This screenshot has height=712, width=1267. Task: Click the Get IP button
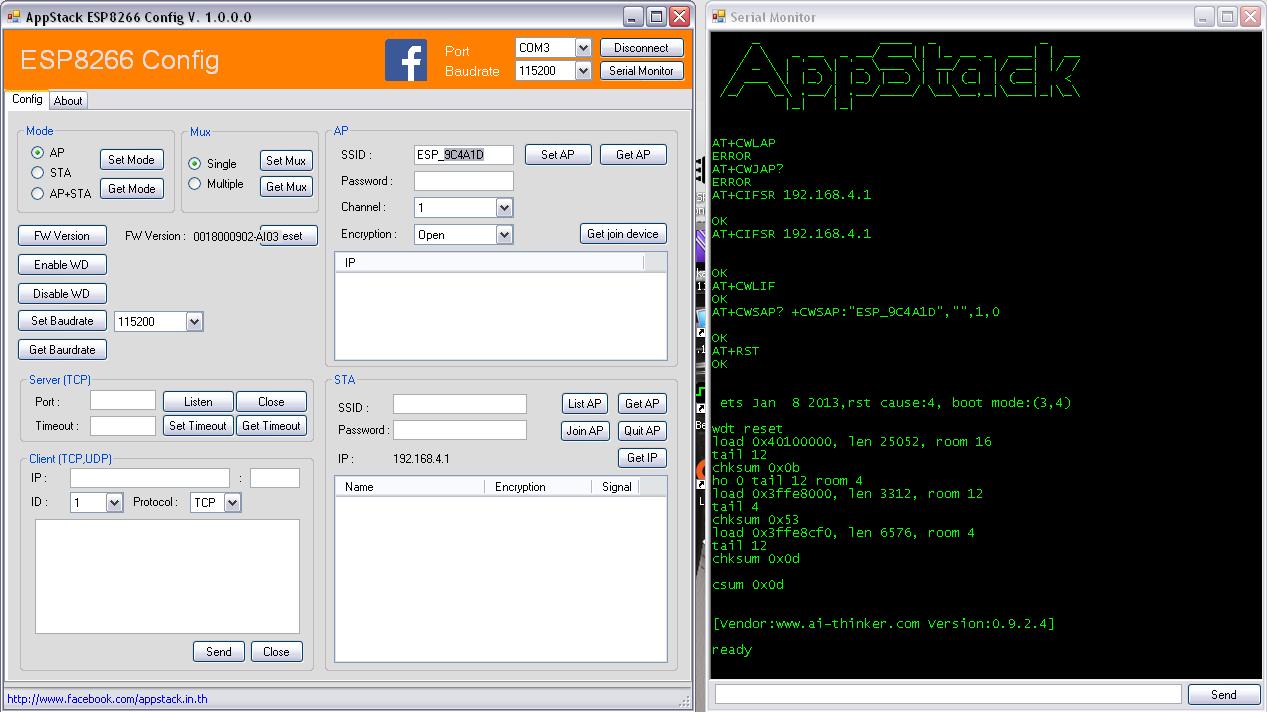642,458
